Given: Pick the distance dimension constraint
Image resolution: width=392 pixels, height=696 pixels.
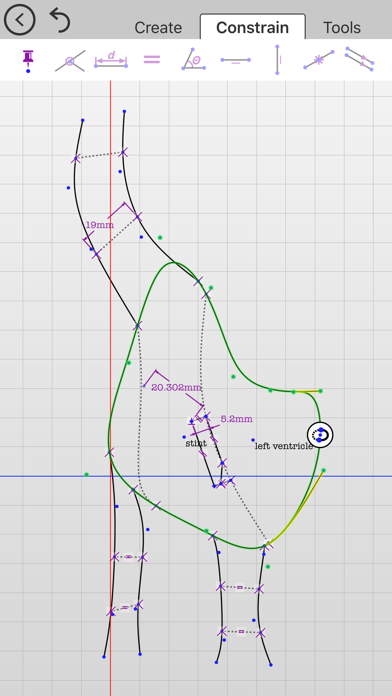Looking at the screenshot, I should [111, 60].
